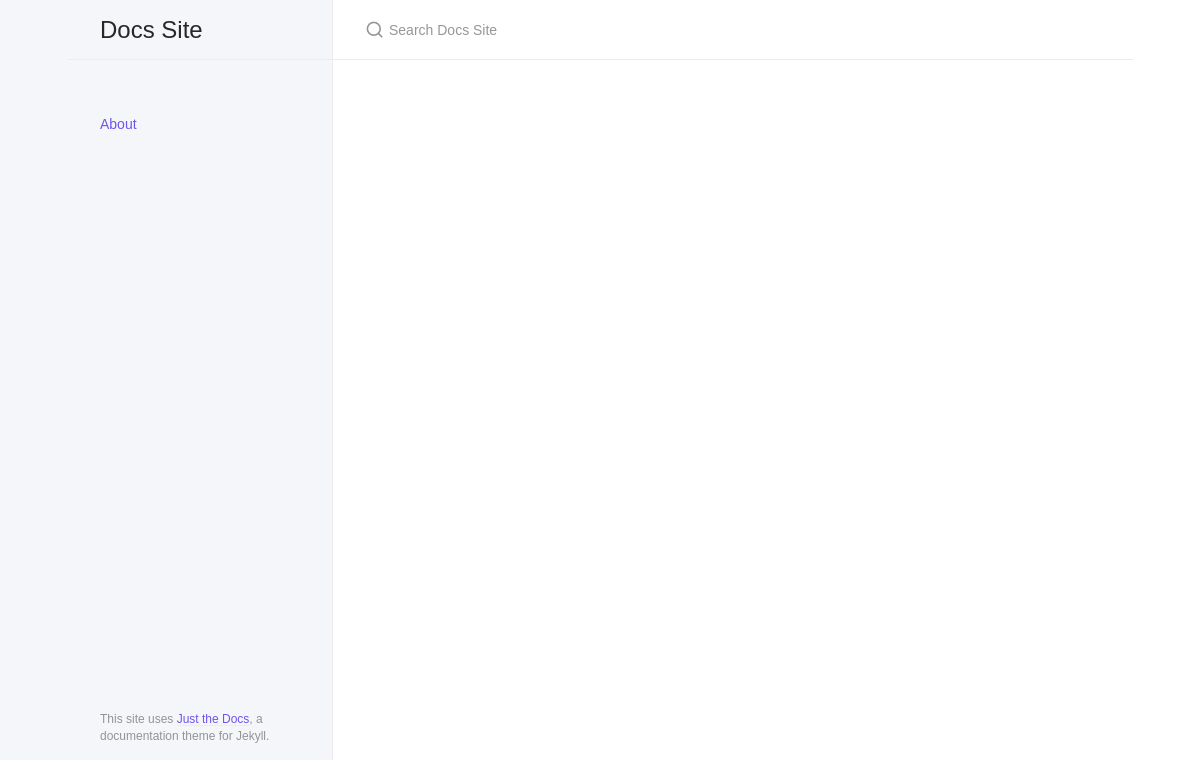Click the Search Docs Site placeholder text

[442, 30]
